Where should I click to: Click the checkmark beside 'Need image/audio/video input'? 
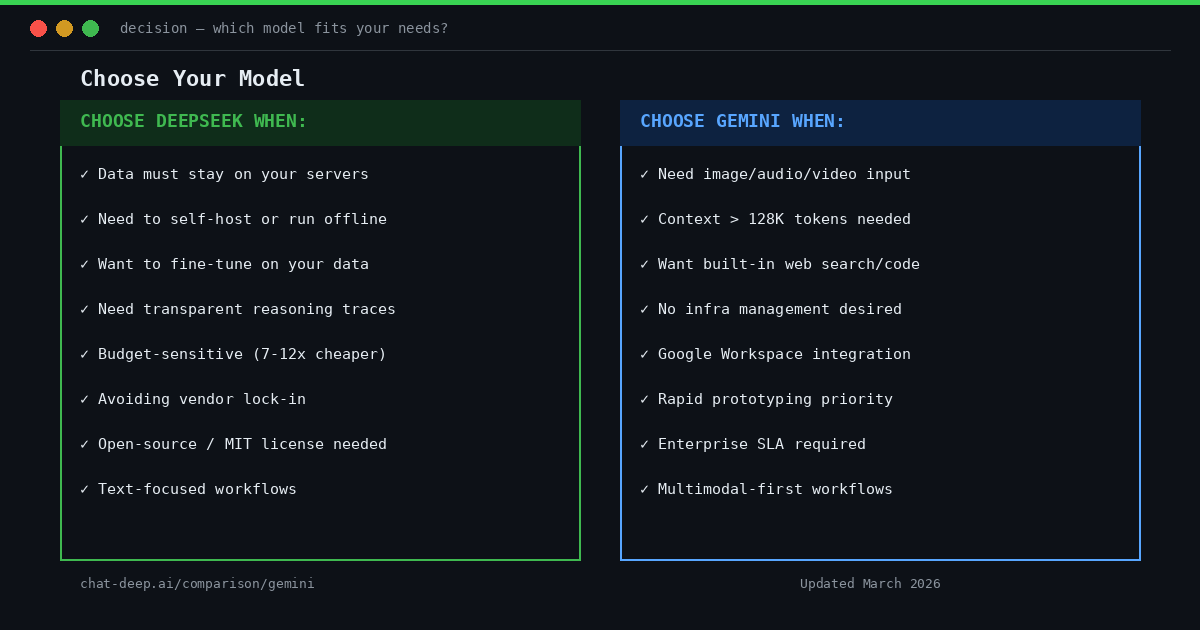[x=644, y=174]
